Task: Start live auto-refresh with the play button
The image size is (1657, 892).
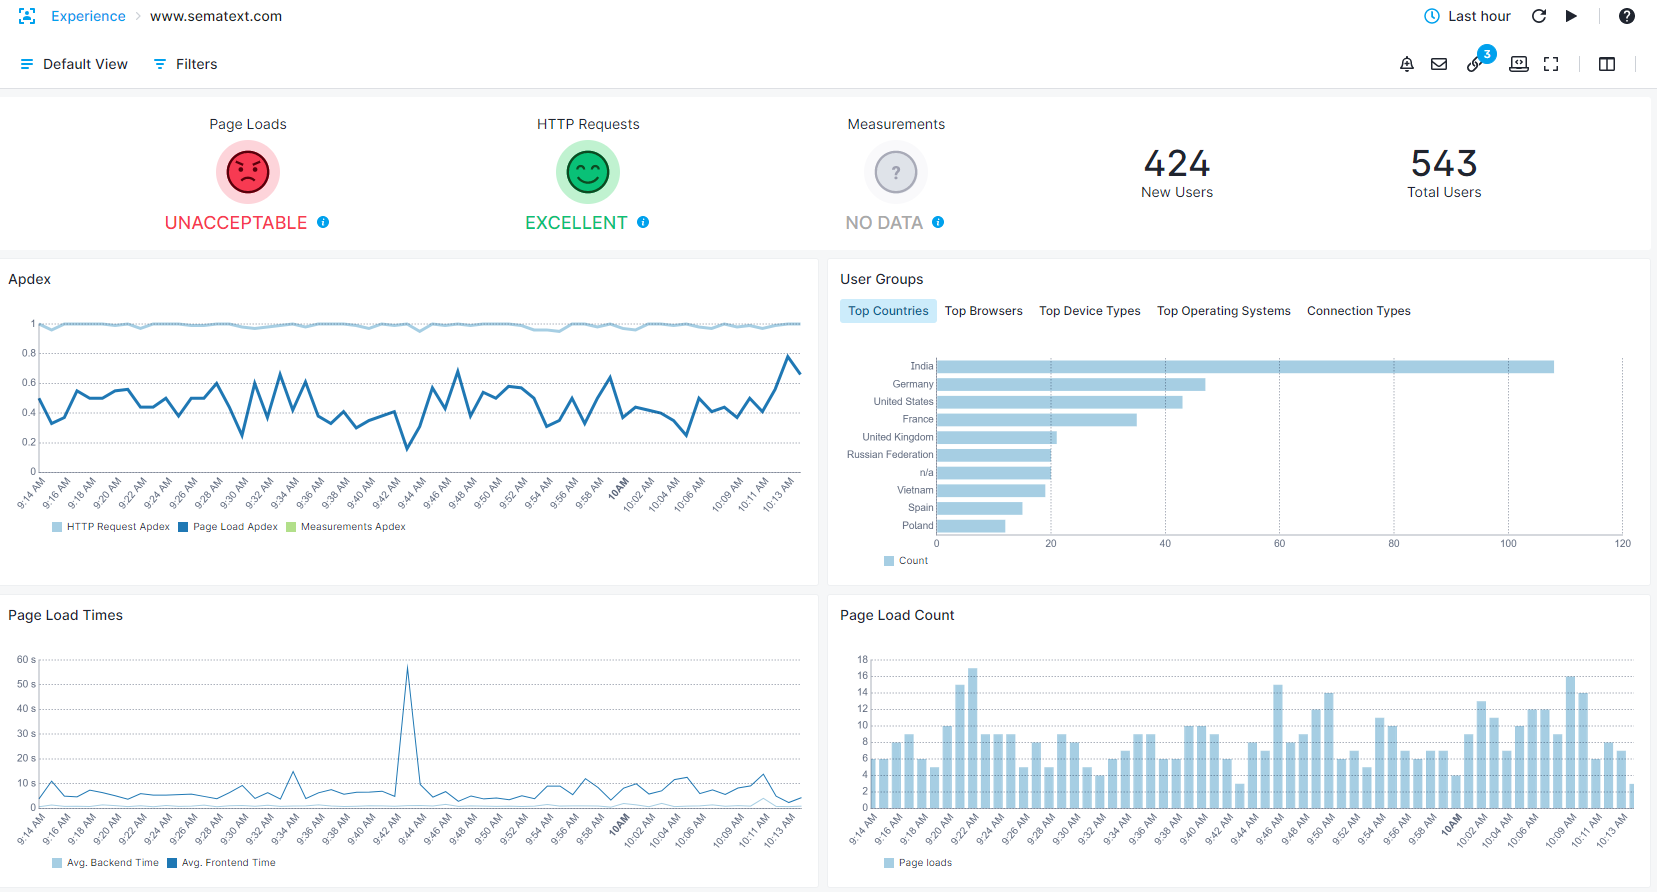Action: click(x=1571, y=16)
